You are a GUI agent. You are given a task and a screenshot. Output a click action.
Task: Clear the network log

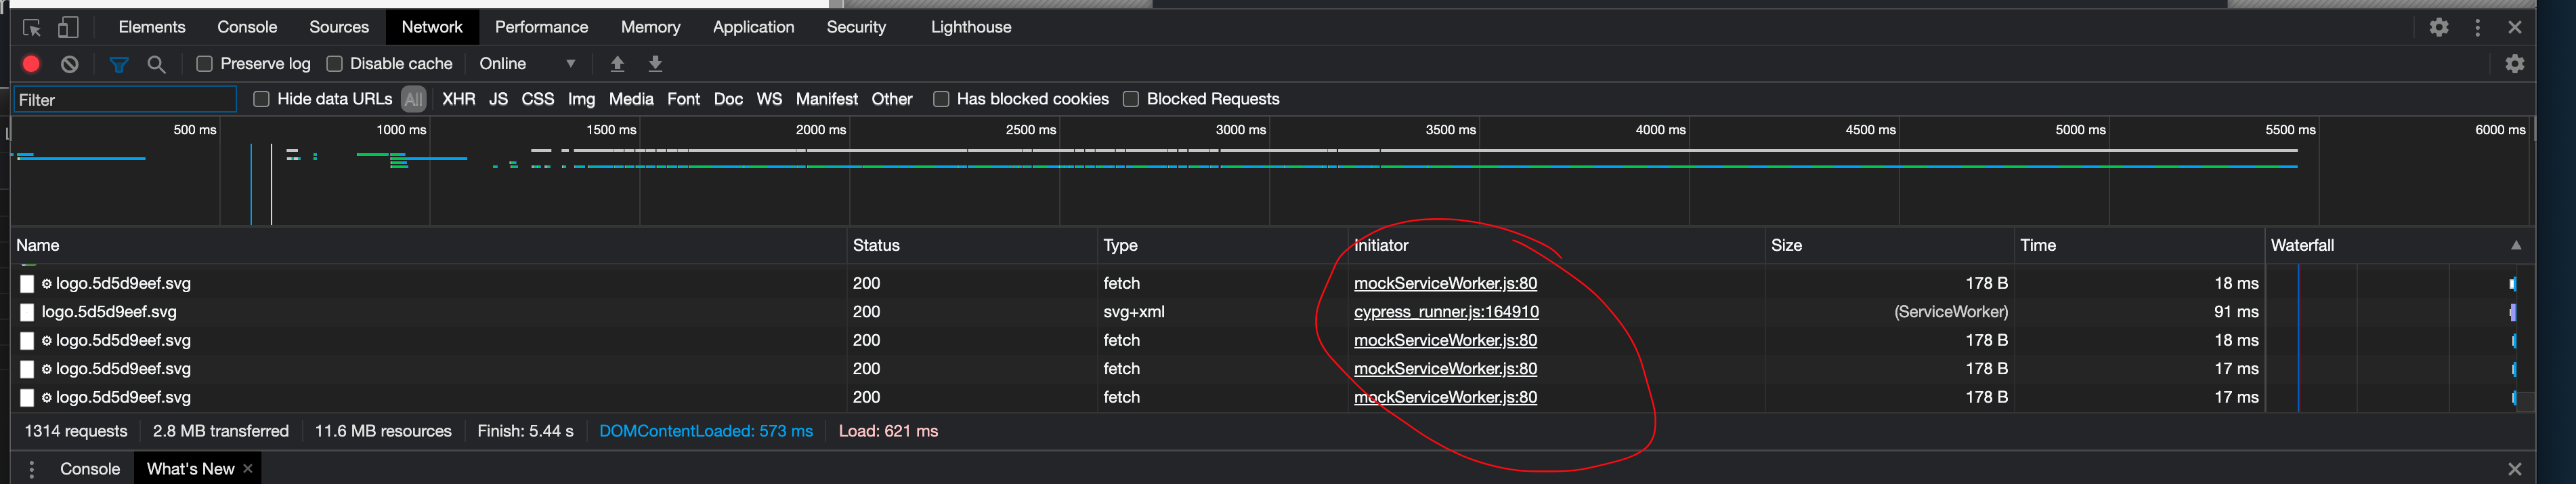click(69, 64)
